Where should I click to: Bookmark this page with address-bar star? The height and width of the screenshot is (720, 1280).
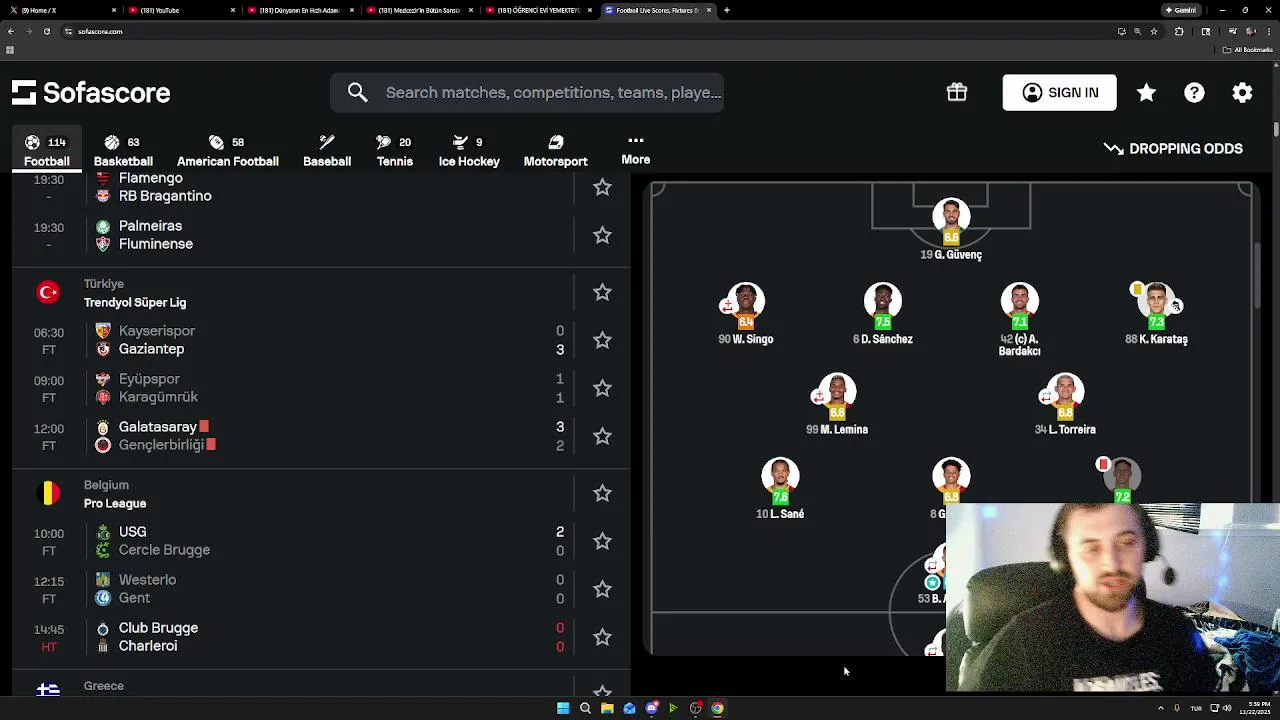[x=1153, y=31]
